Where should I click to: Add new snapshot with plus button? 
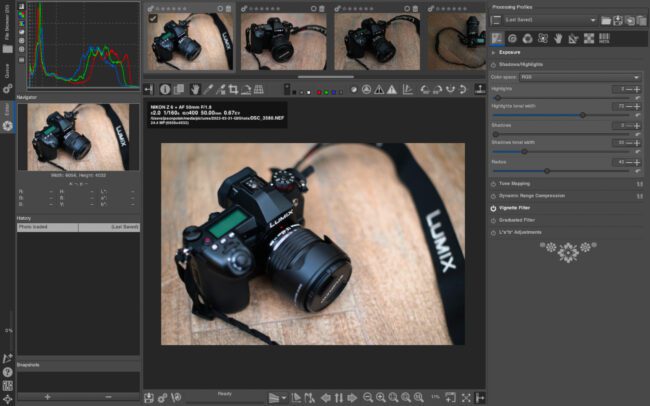pos(48,397)
